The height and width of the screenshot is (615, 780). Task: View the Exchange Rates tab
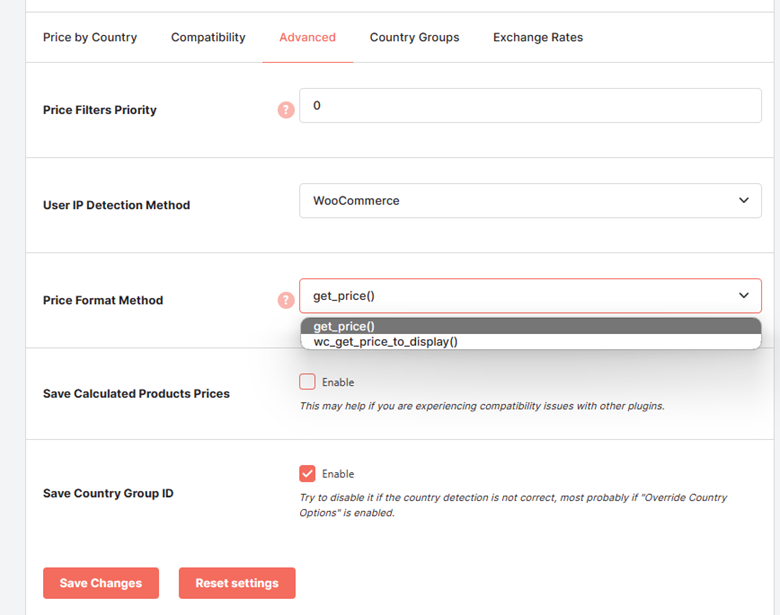(x=538, y=37)
